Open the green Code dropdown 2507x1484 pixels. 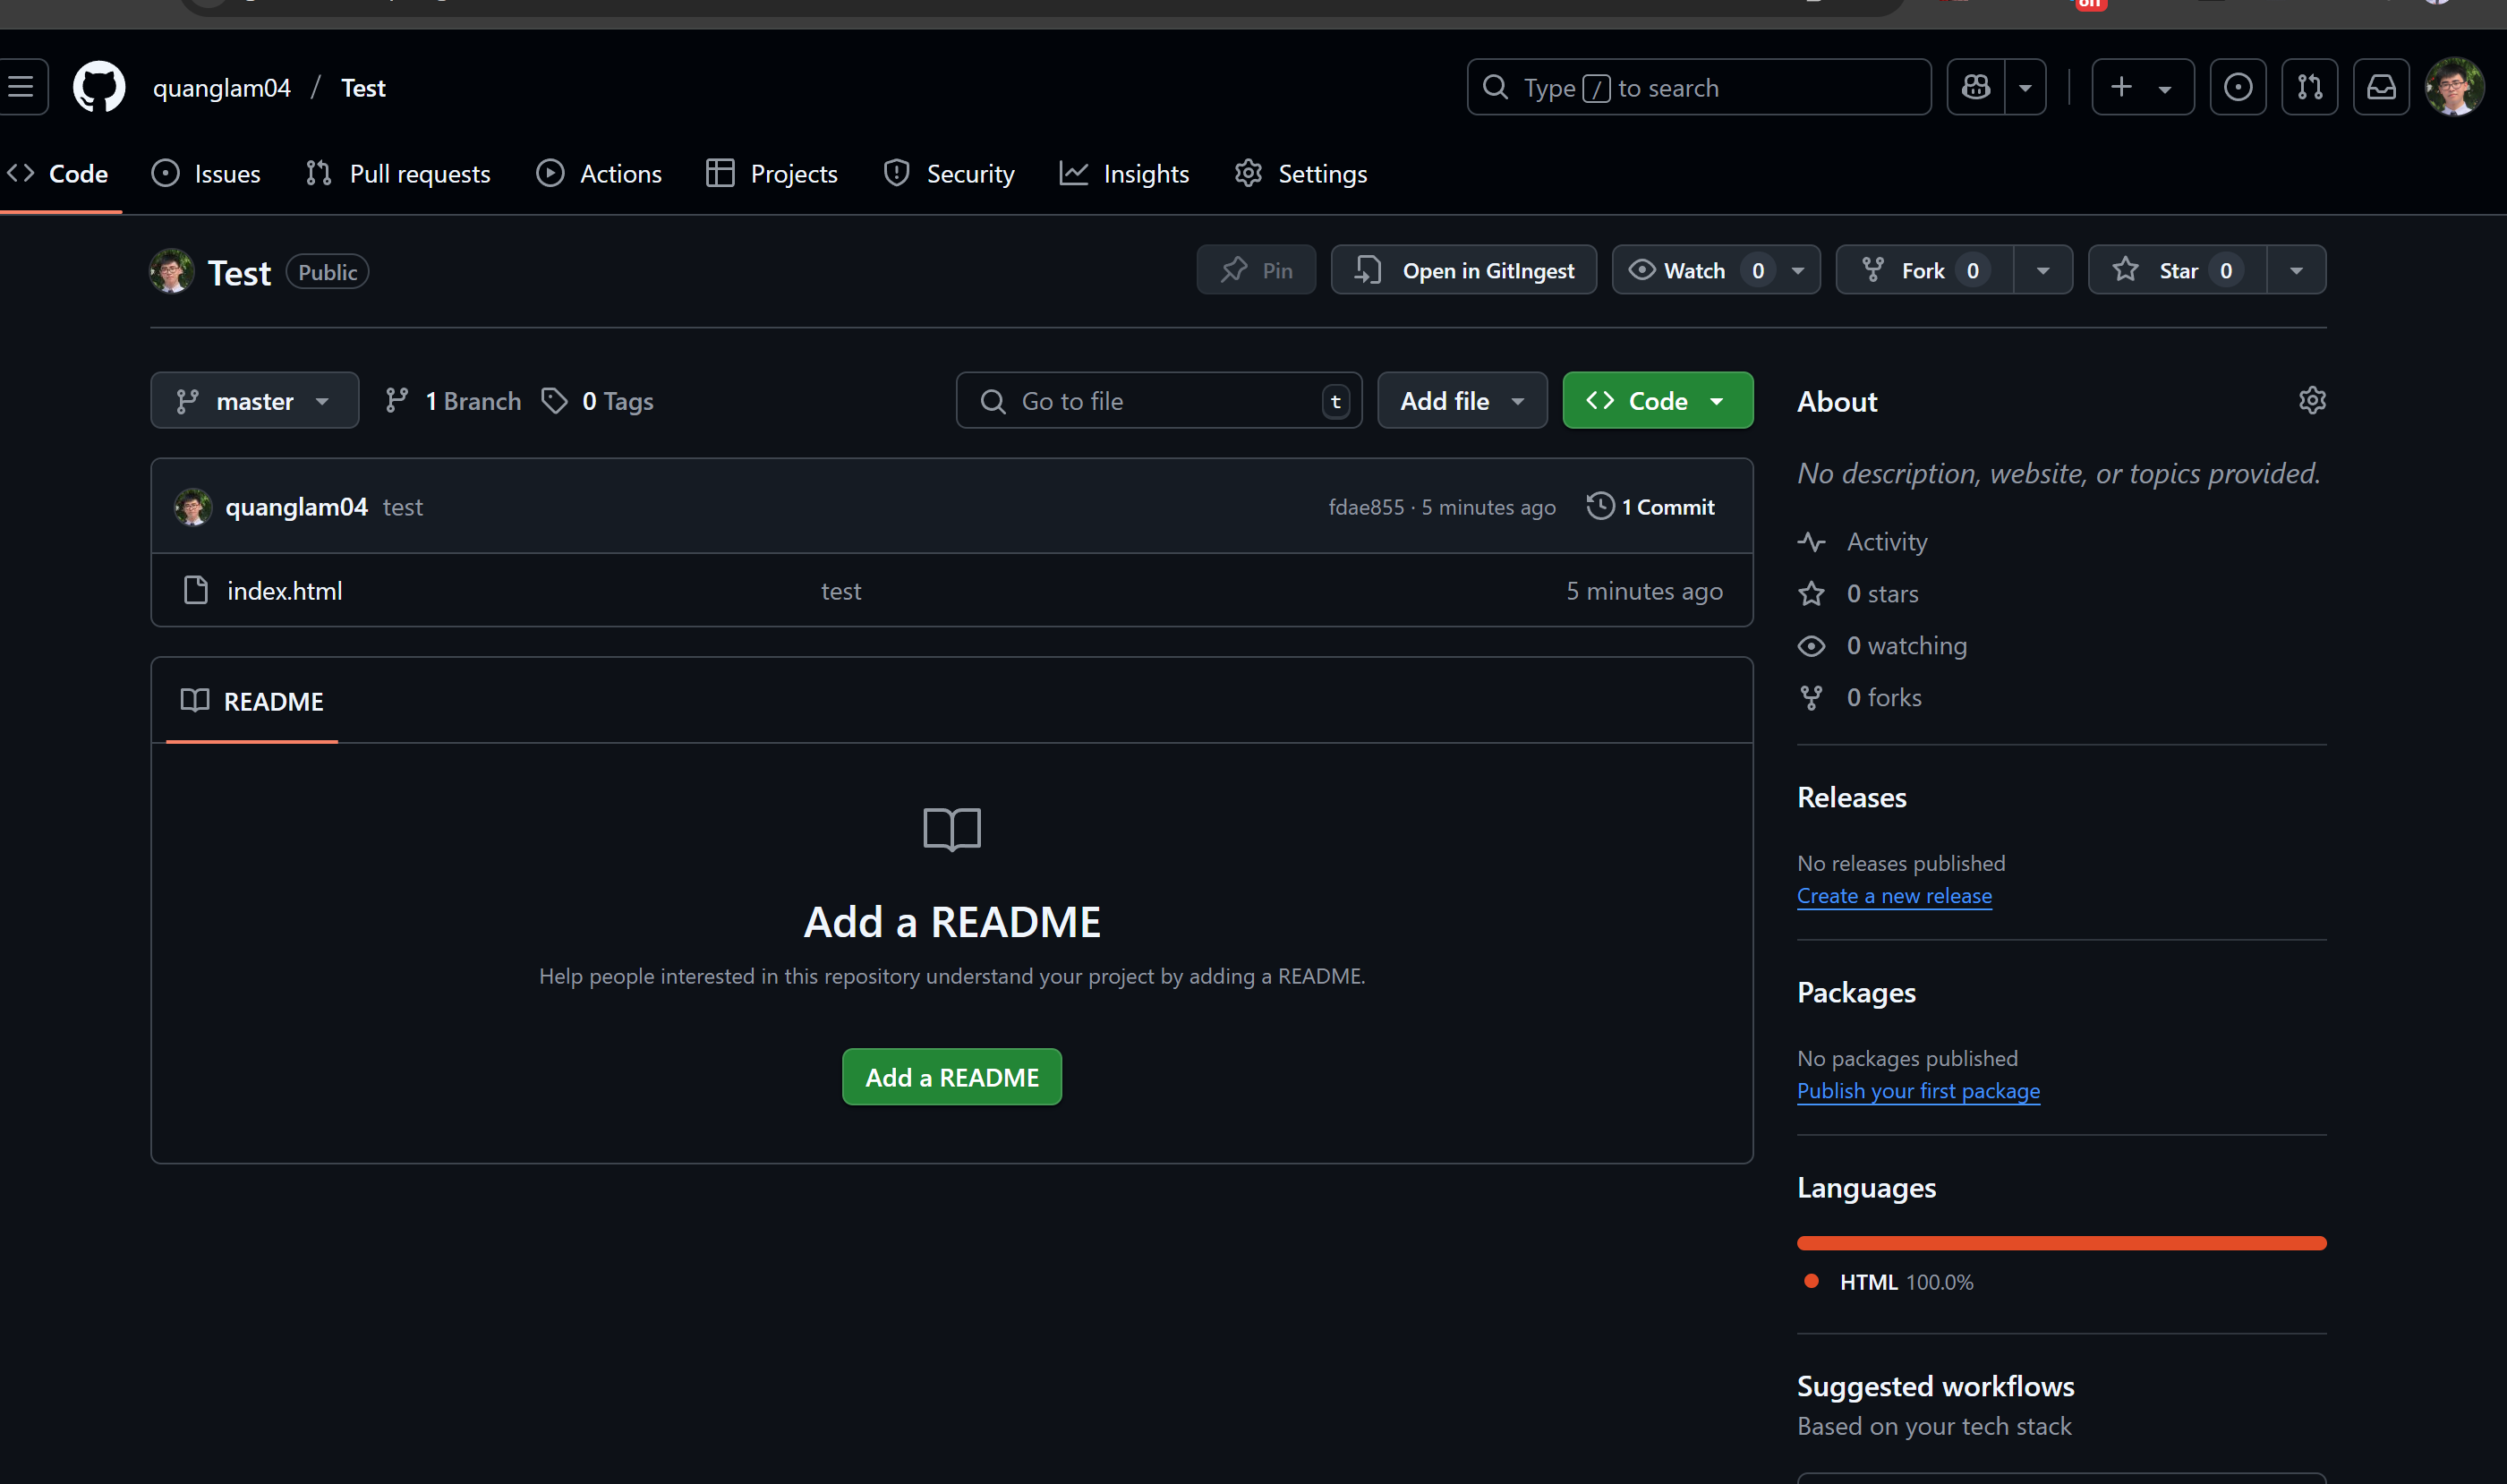(1658, 401)
